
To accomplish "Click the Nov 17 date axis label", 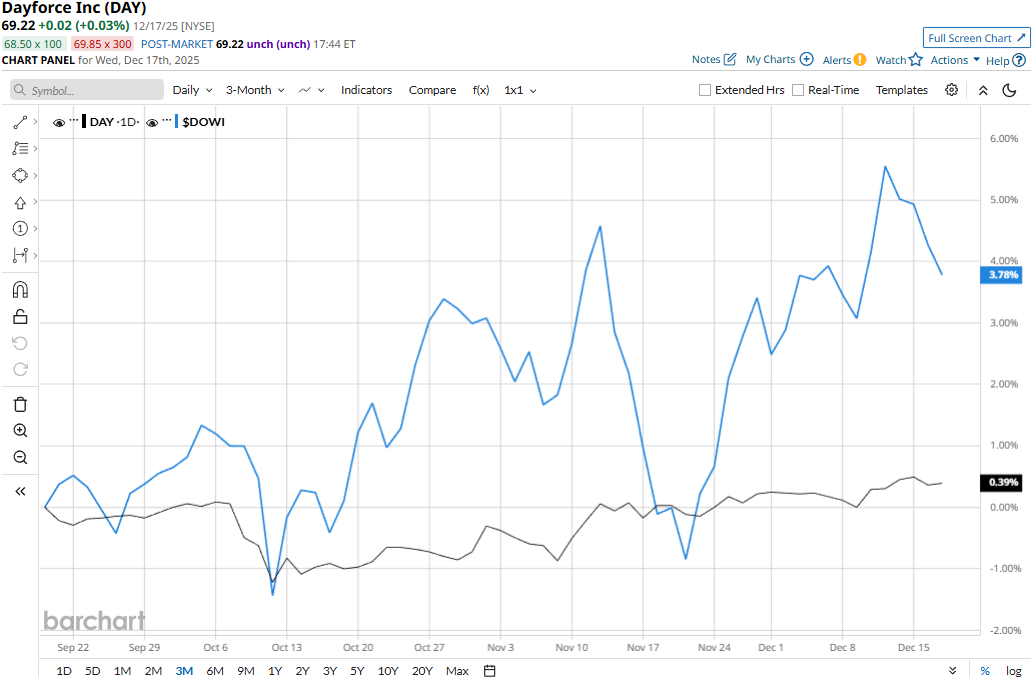I will (x=642, y=647).
